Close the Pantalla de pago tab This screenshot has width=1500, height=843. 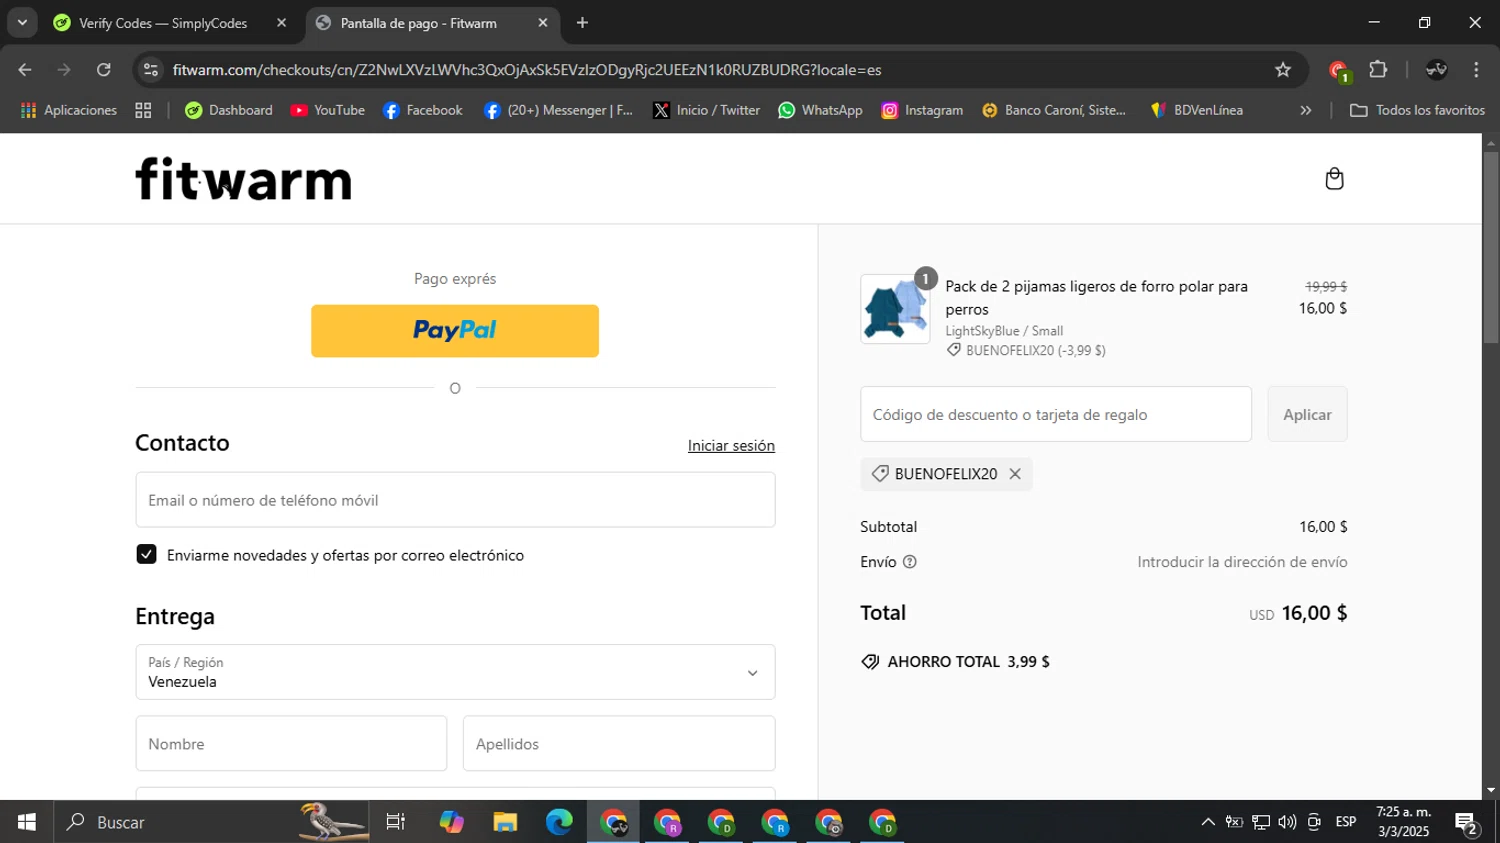542,23
